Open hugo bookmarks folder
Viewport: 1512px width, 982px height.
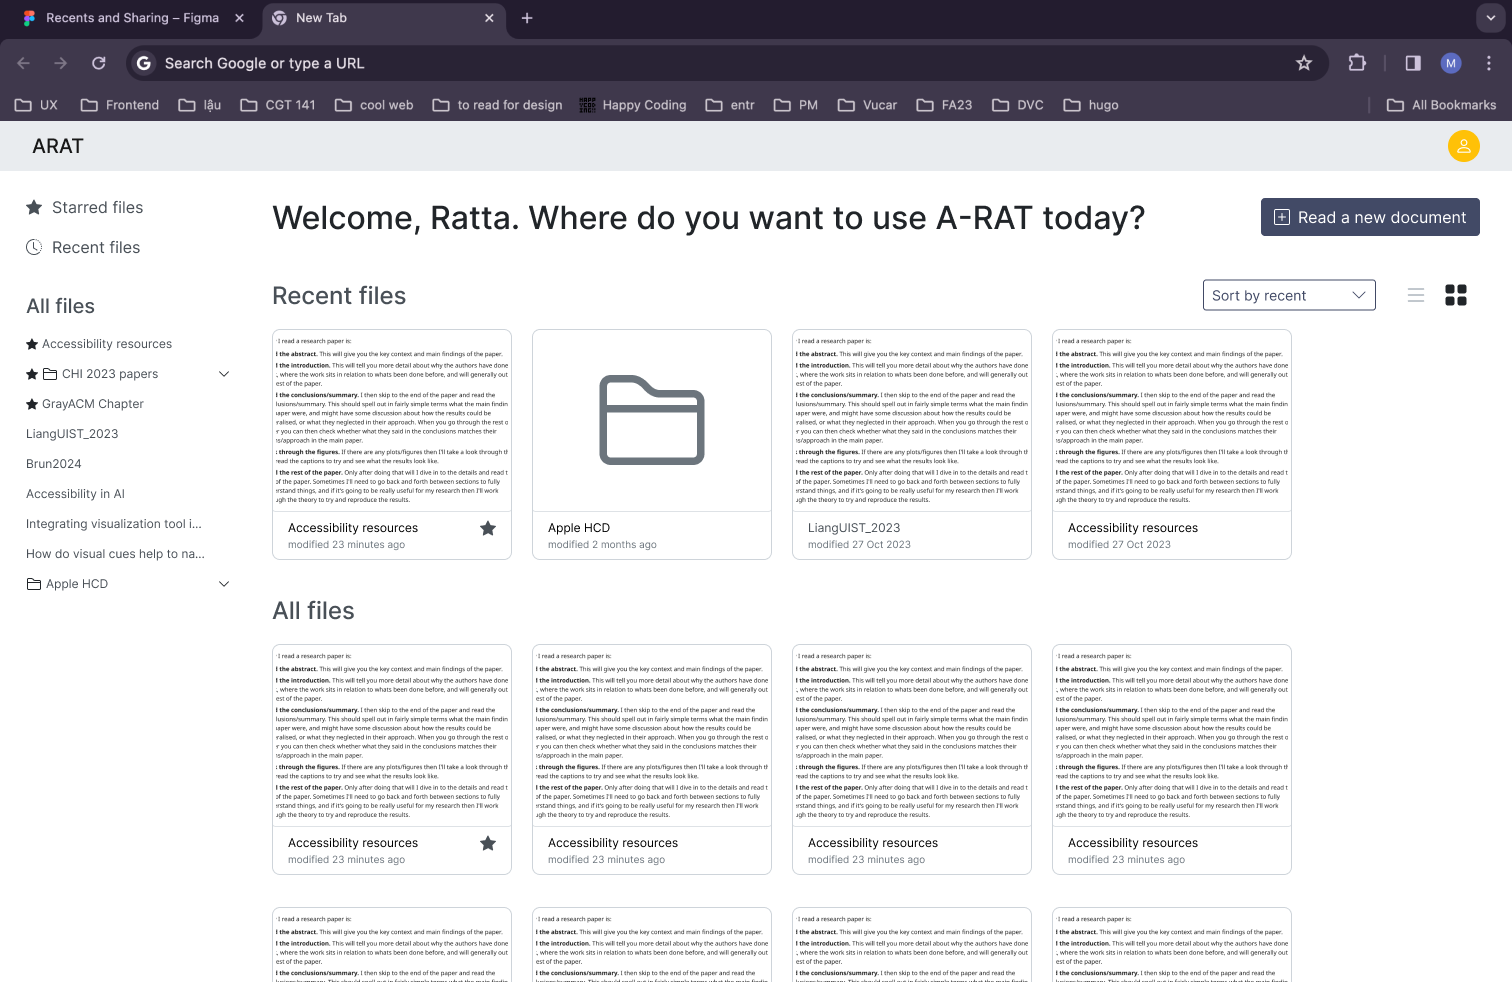[x=1091, y=105]
